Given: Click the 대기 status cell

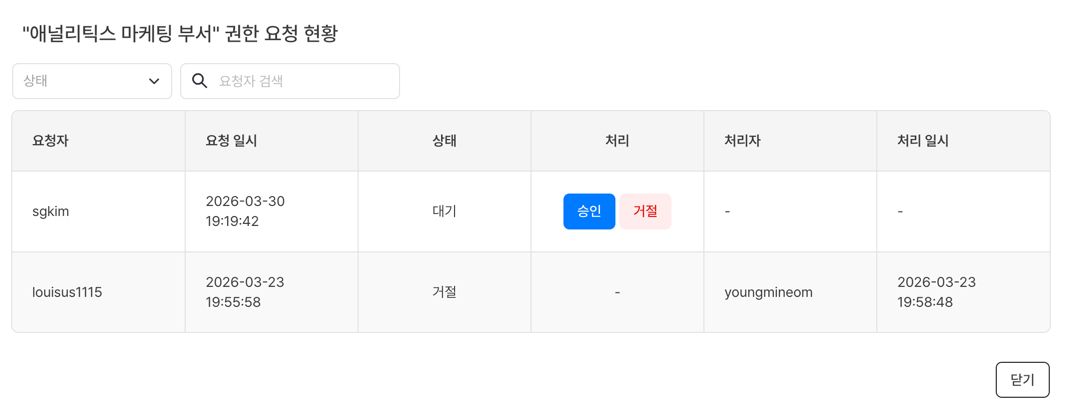Looking at the screenshot, I should point(444,211).
